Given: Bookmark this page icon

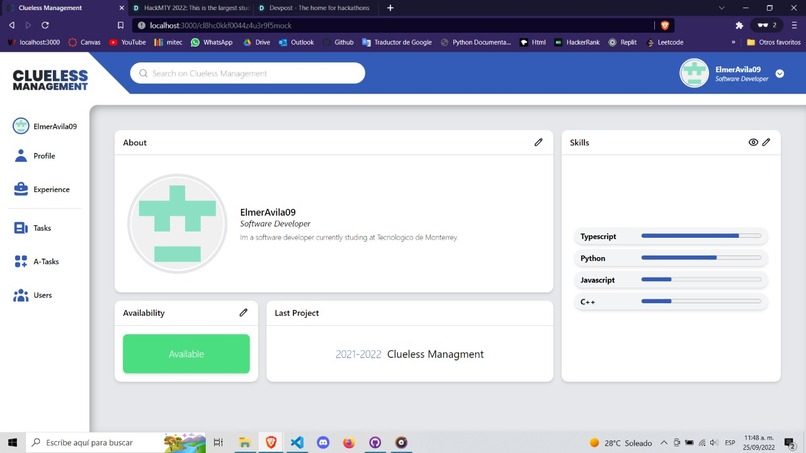Looking at the screenshot, I should pyautogui.click(x=121, y=25).
